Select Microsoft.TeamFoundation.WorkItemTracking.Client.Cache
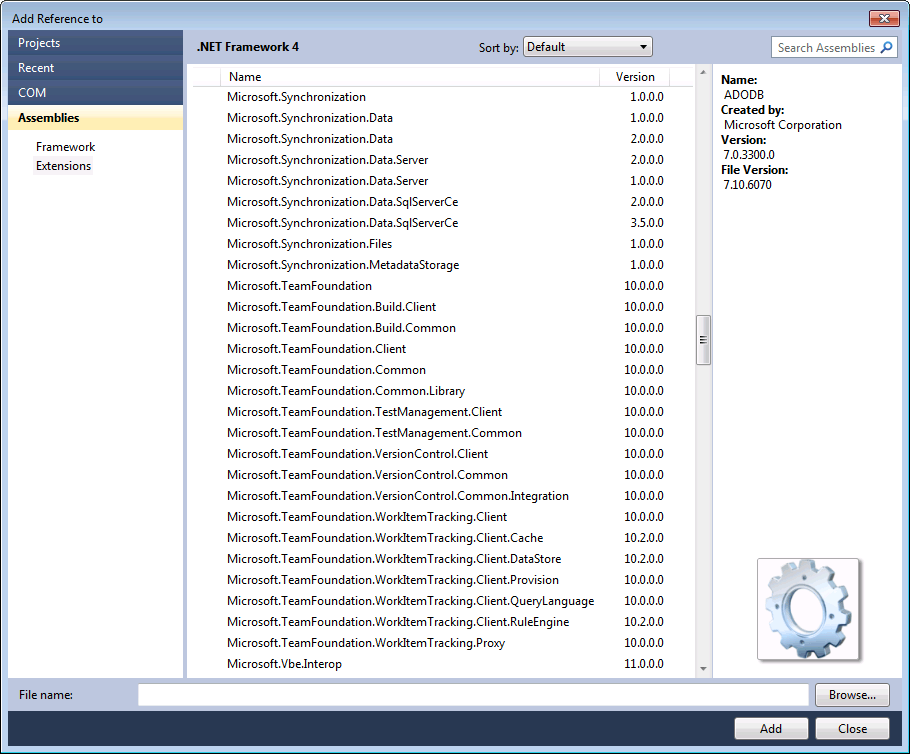 tap(443, 538)
